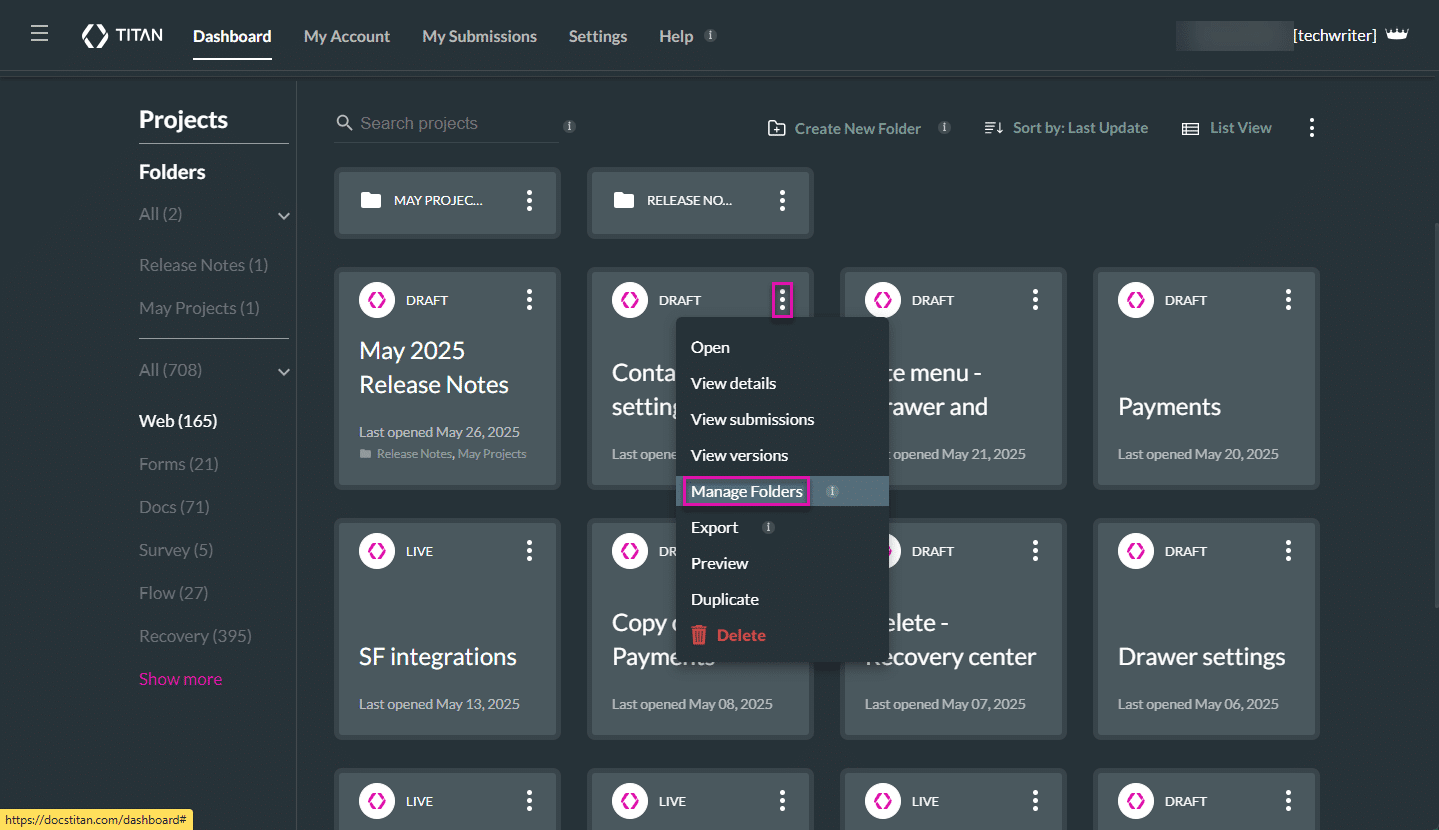This screenshot has height=830, width=1439.
Task: Click the search magnifier icon
Action: pos(344,122)
